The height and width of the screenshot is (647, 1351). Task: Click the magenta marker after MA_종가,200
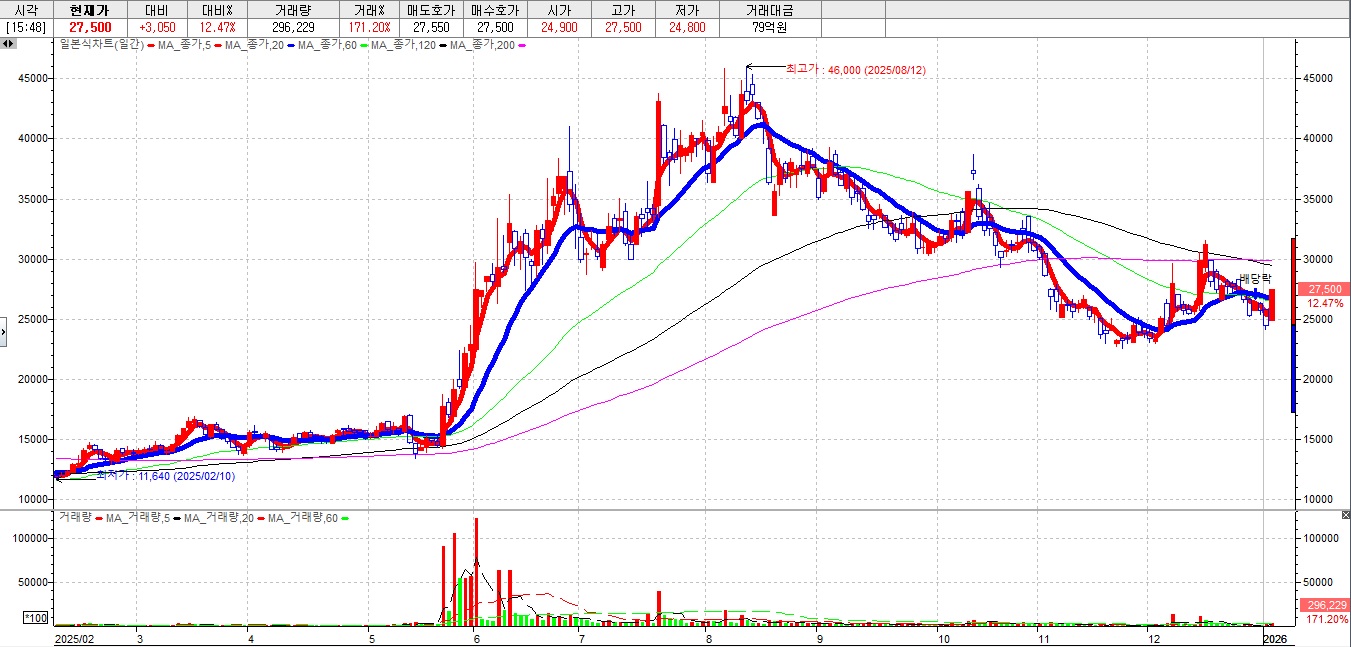[x=522, y=45]
